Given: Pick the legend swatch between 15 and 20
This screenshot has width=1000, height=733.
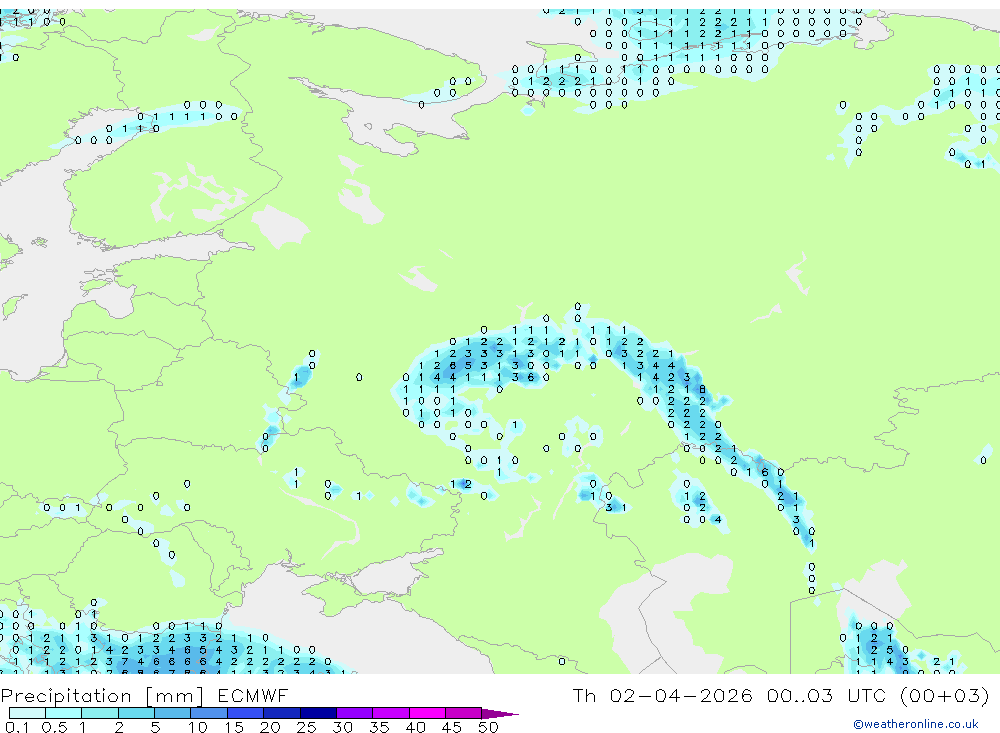Looking at the screenshot, I should click(245, 713).
